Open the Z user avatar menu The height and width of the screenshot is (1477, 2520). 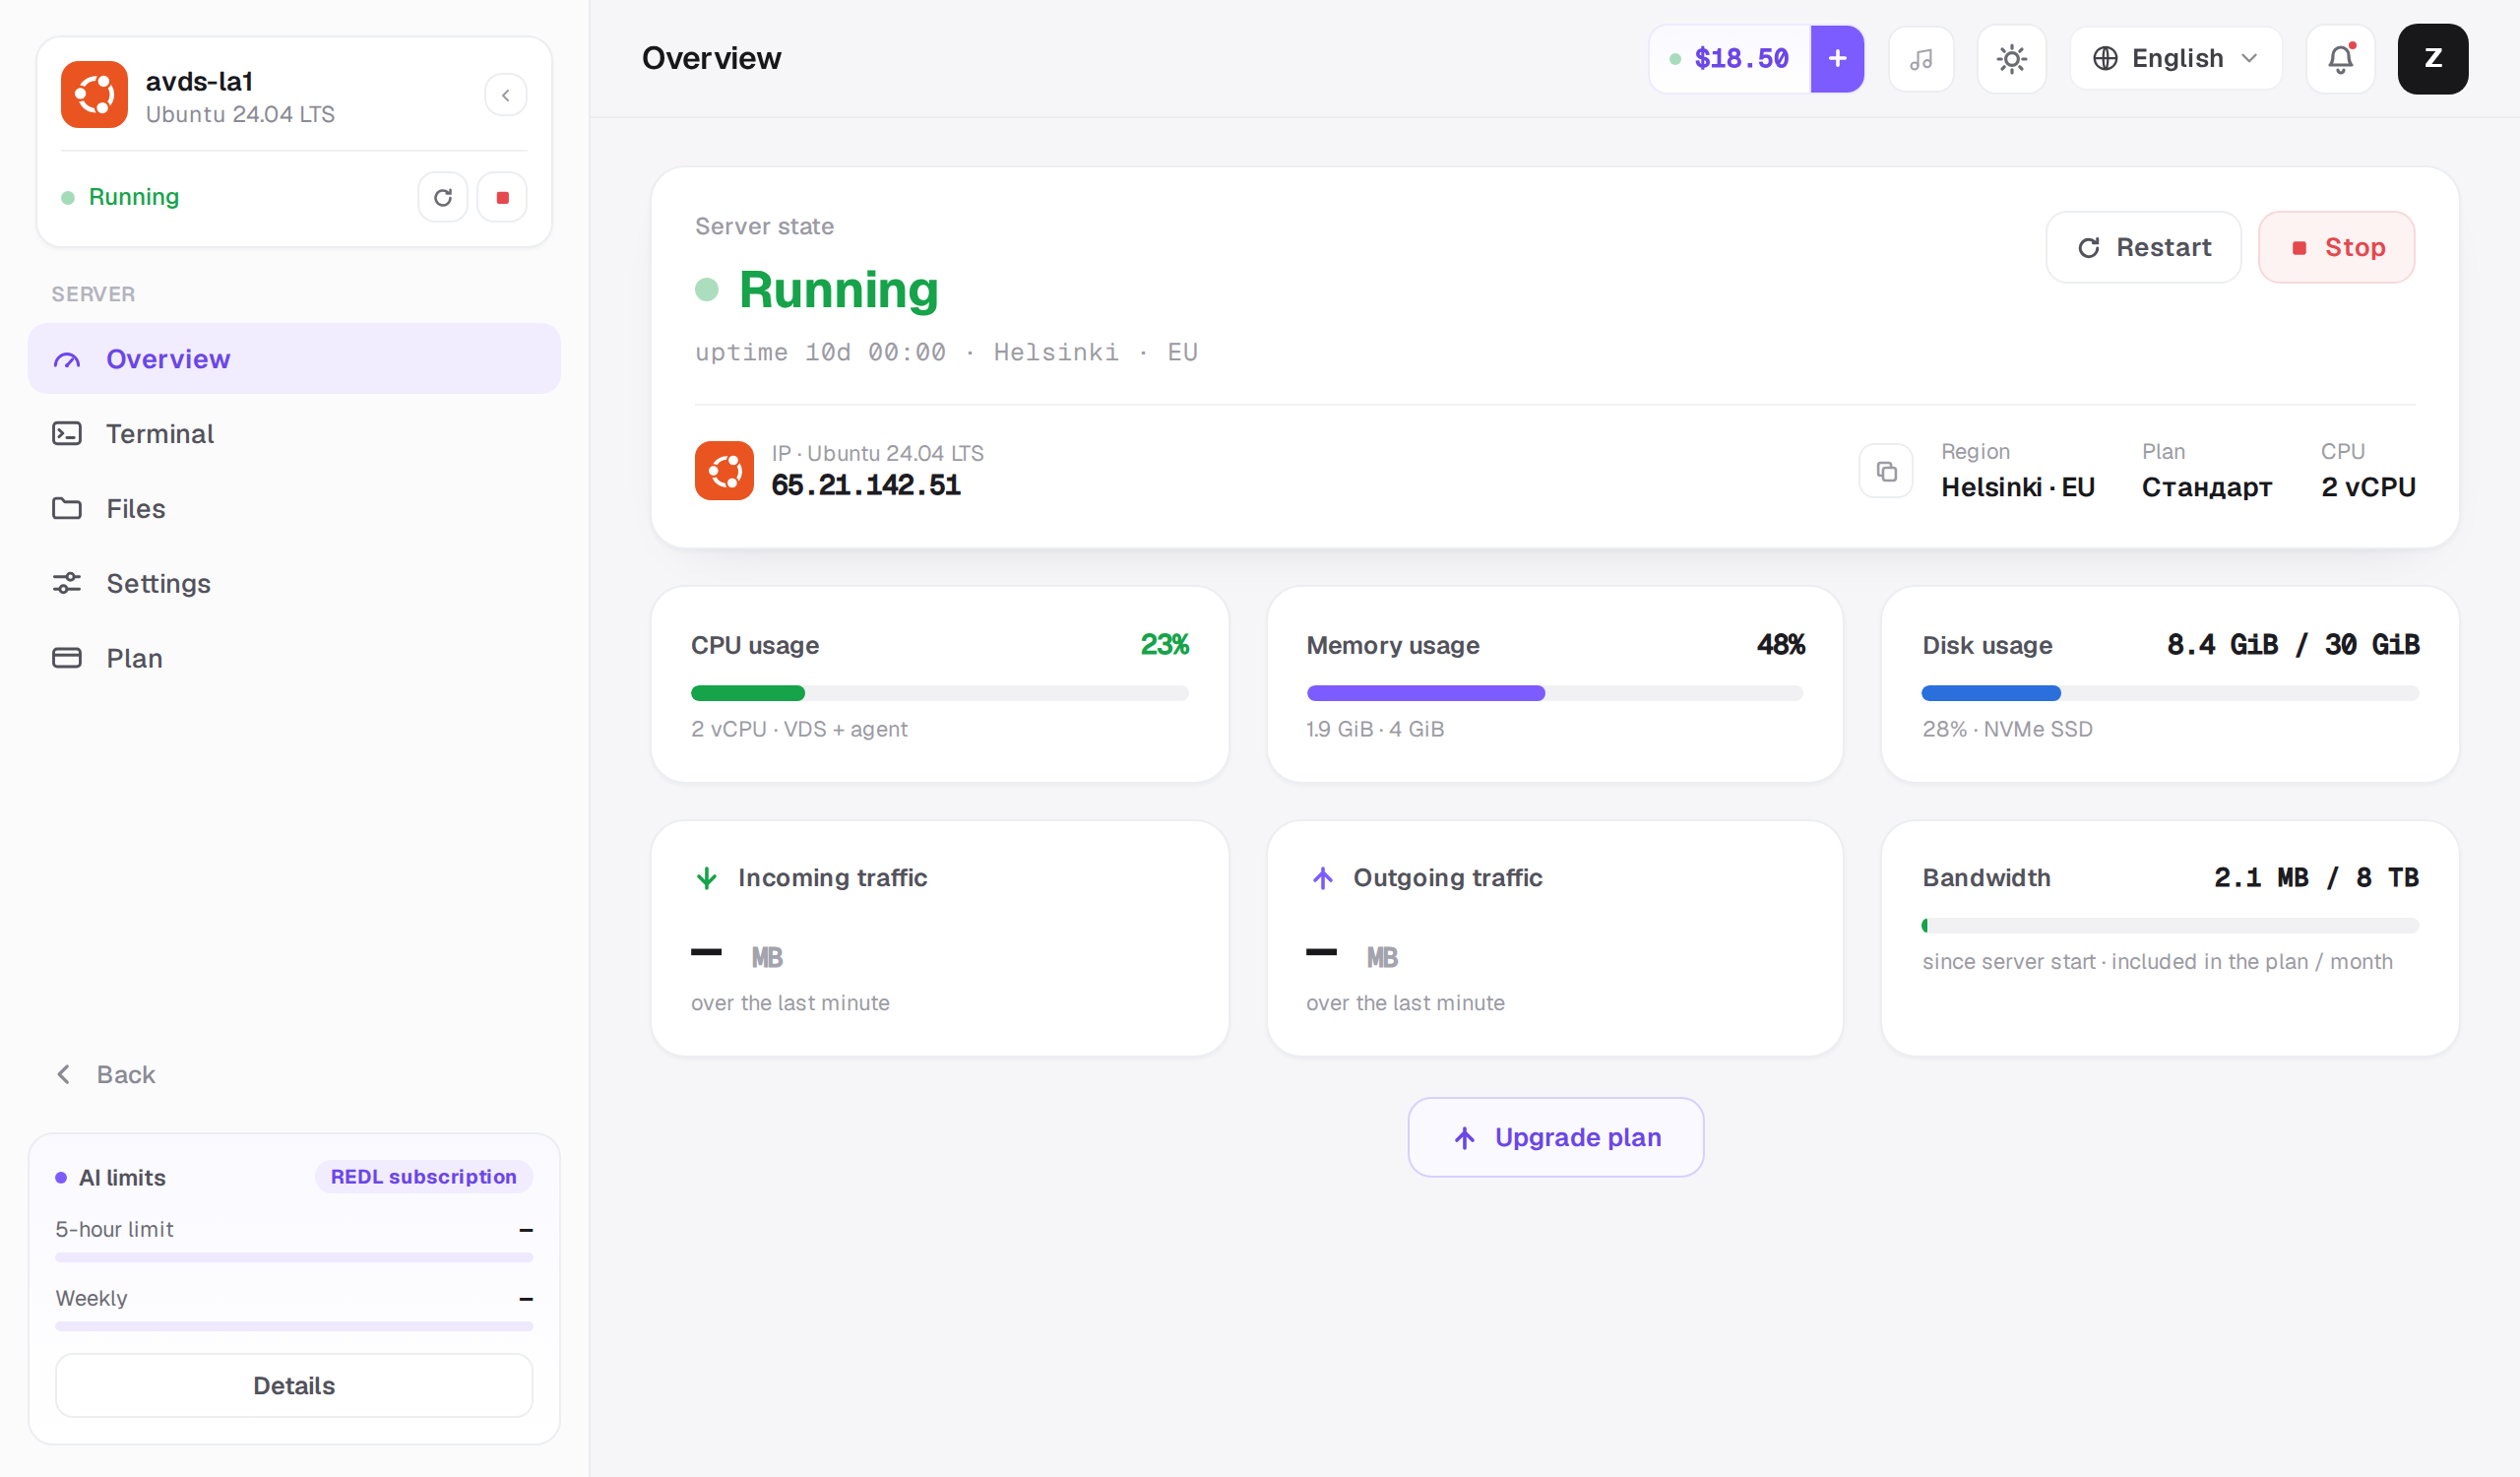pyautogui.click(x=2433, y=59)
